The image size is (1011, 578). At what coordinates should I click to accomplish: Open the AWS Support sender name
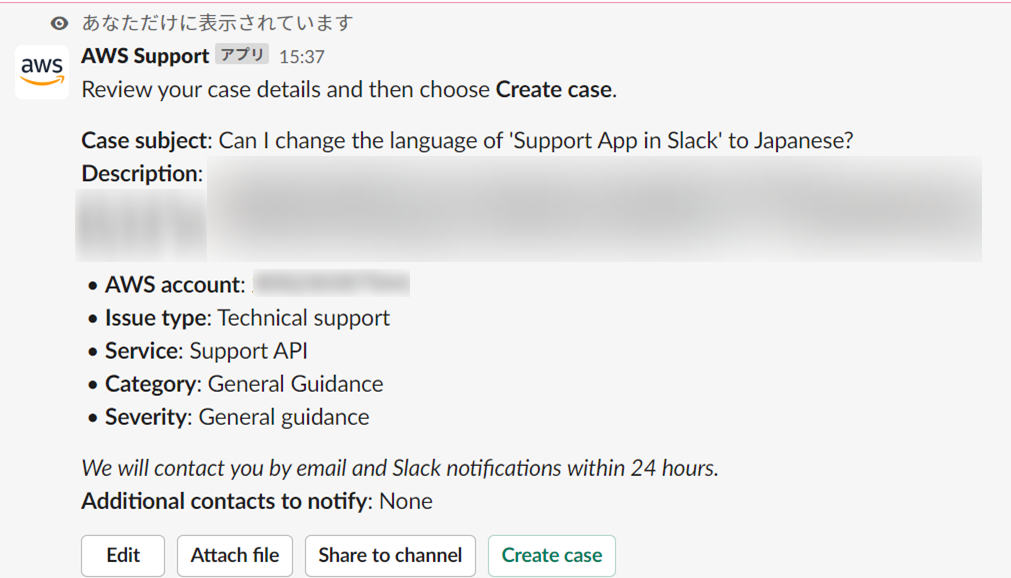(145, 56)
